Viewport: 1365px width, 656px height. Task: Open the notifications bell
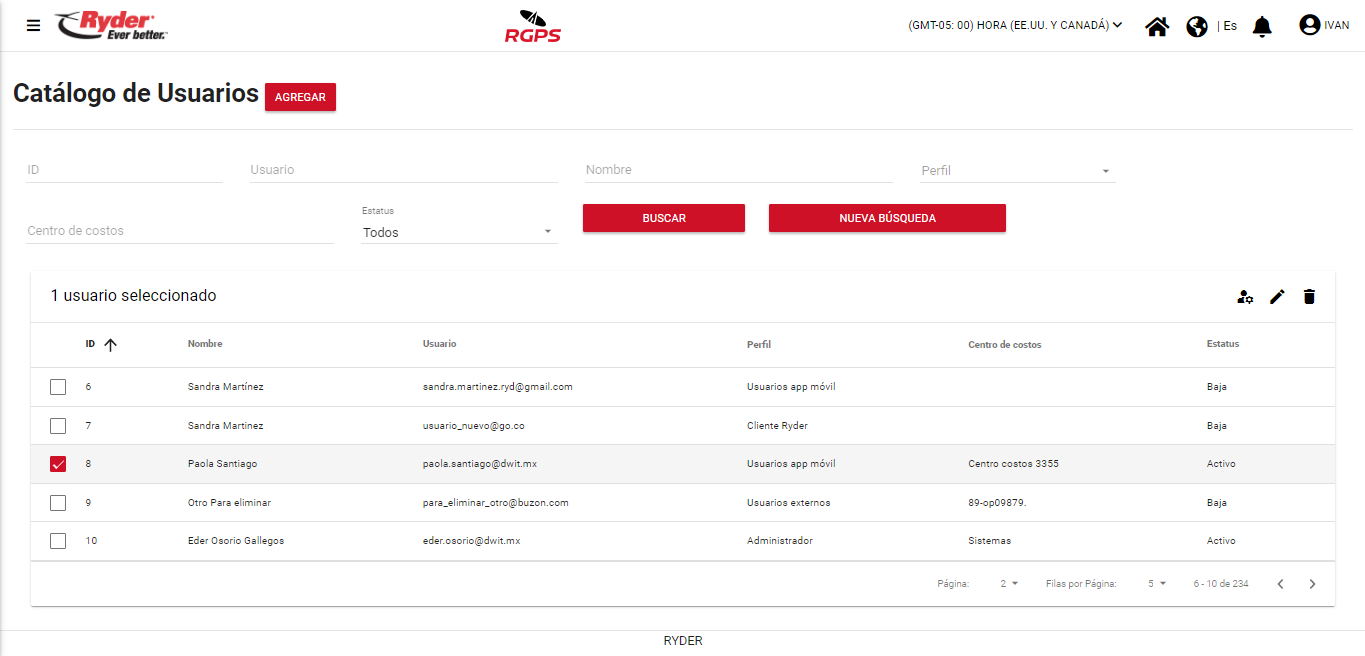tap(1262, 26)
